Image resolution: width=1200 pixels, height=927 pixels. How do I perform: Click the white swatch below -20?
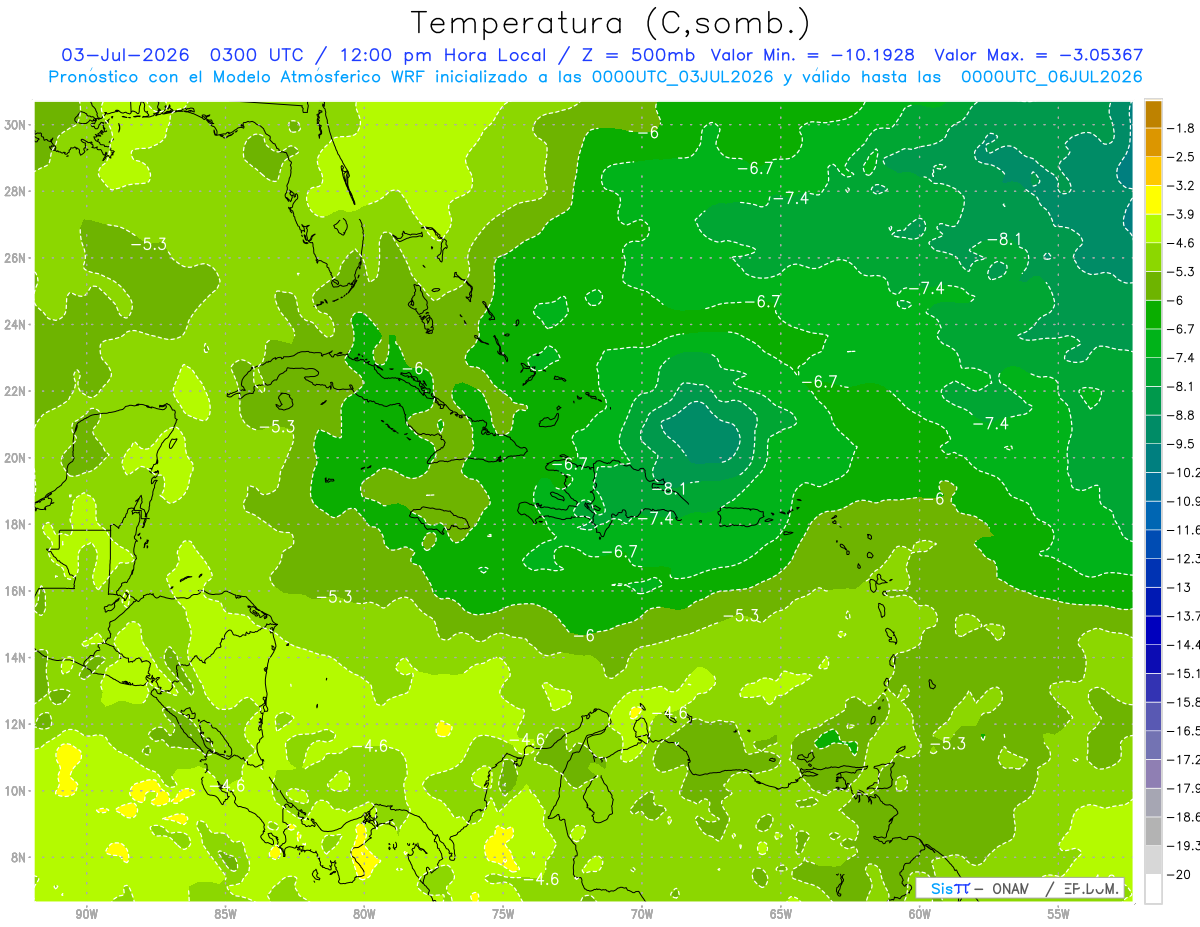pos(1153,888)
